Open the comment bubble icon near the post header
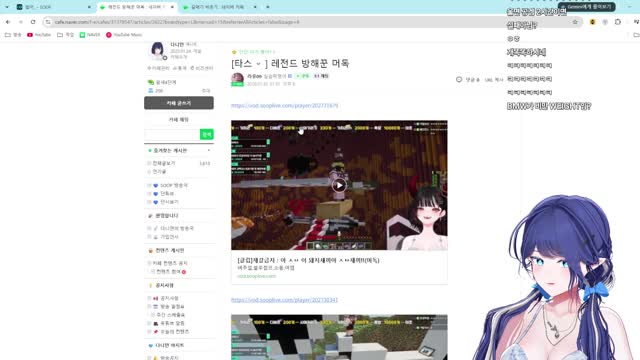640x360 pixels. 459,80
